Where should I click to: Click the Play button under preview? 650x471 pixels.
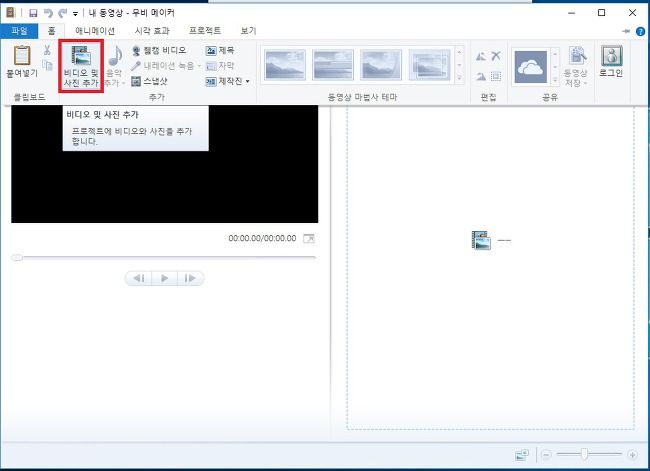pos(165,278)
